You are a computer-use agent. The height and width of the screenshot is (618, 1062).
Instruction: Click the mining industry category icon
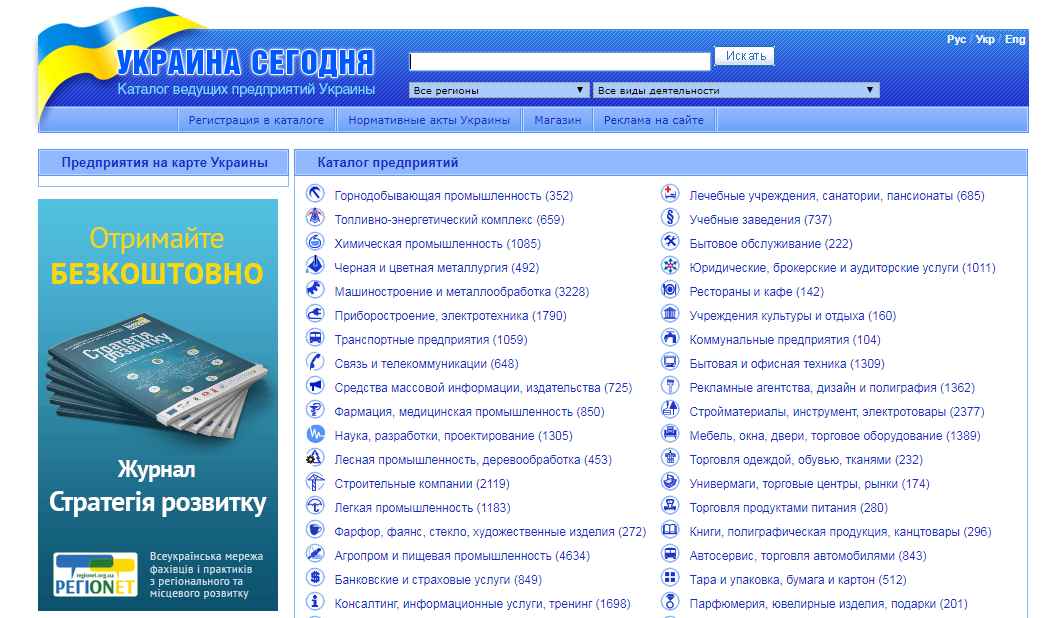[x=315, y=194]
